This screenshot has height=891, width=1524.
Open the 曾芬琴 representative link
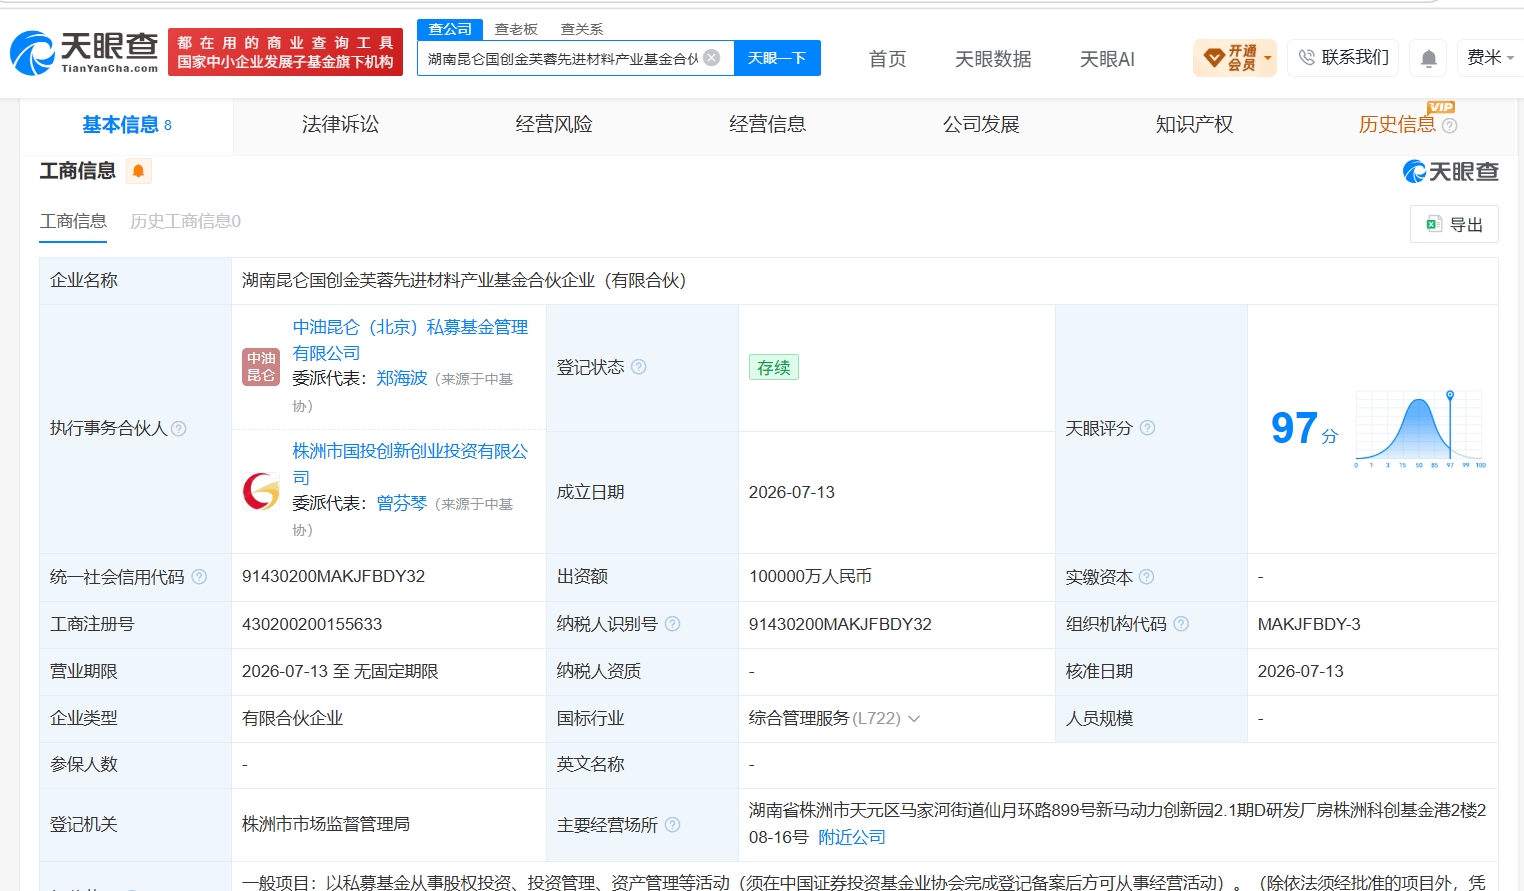(402, 503)
